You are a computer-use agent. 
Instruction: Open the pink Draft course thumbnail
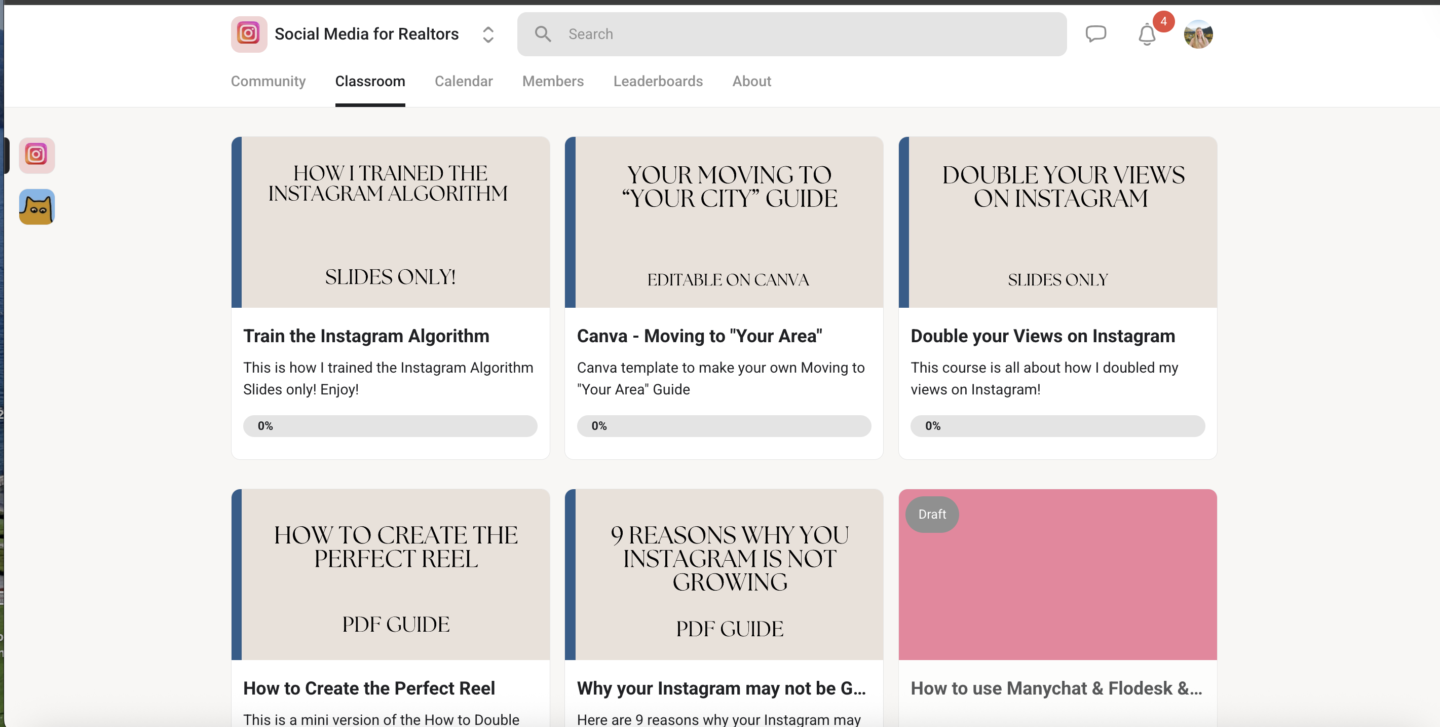click(1058, 575)
